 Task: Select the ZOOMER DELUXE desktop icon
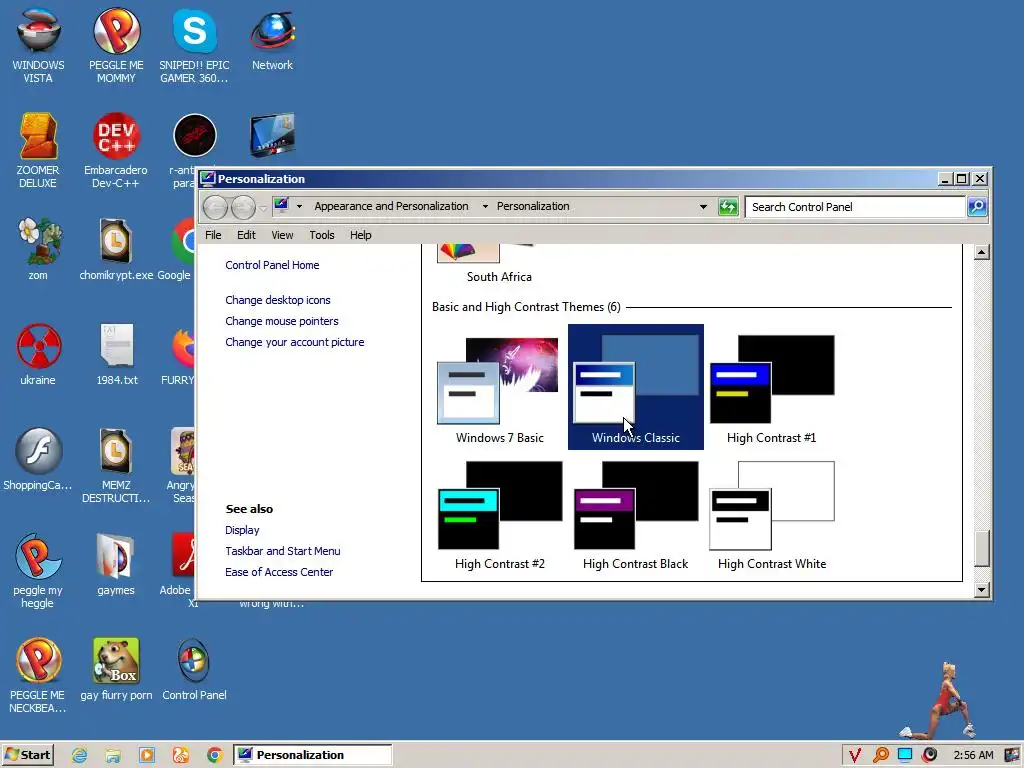pos(38,150)
